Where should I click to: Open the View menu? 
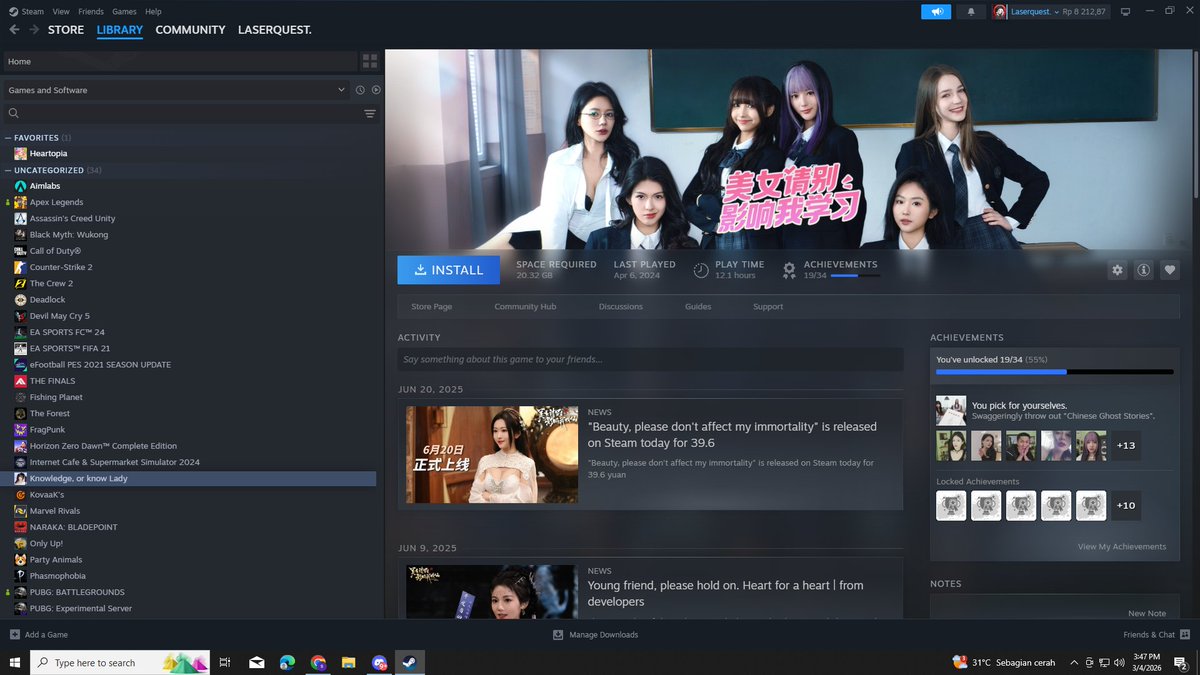(x=61, y=12)
